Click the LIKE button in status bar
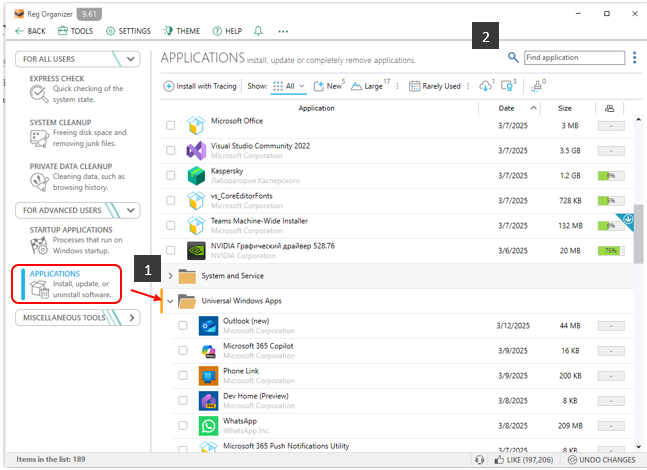Screen dimensions: 647x470 (523, 460)
